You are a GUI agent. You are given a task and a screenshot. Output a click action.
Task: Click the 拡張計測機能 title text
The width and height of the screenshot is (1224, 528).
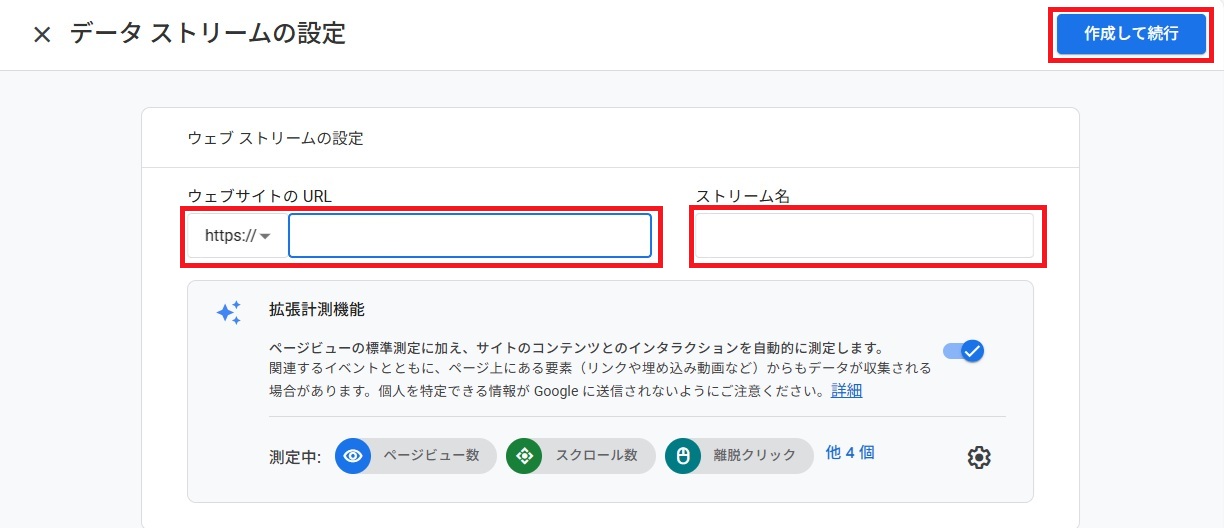click(x=317, y=310)
